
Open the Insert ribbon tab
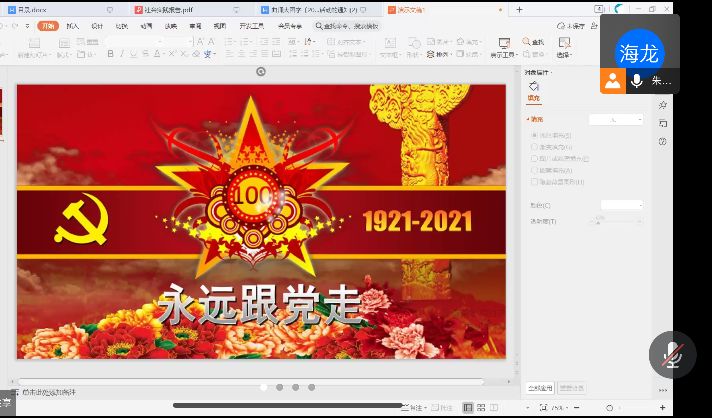point(72,26)
